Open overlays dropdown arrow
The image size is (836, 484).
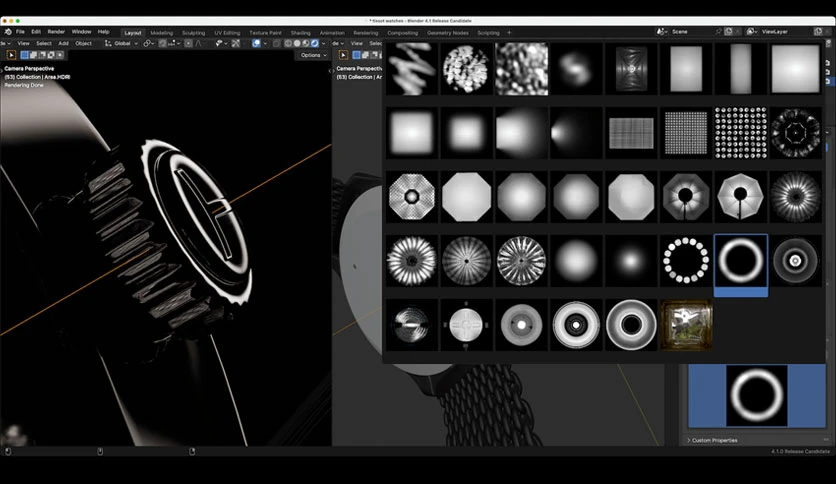(x=265, y=43)
